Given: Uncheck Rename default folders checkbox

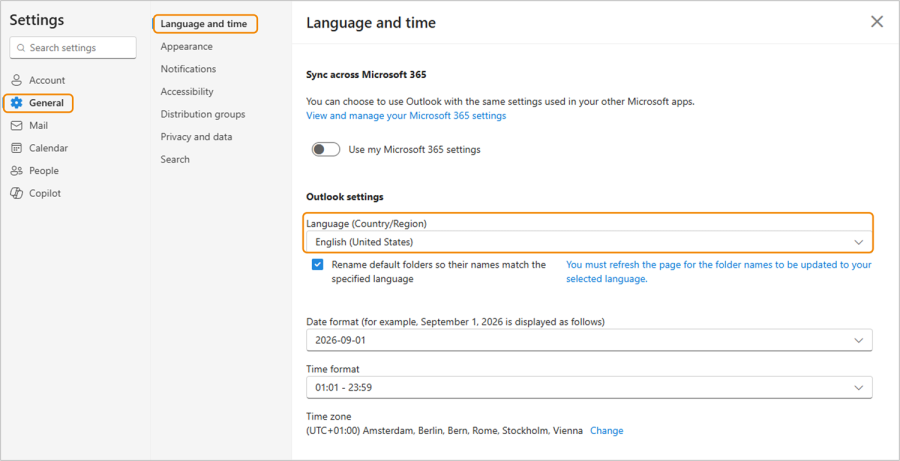Looking at the screenshot, I should (x=317, y=265).
